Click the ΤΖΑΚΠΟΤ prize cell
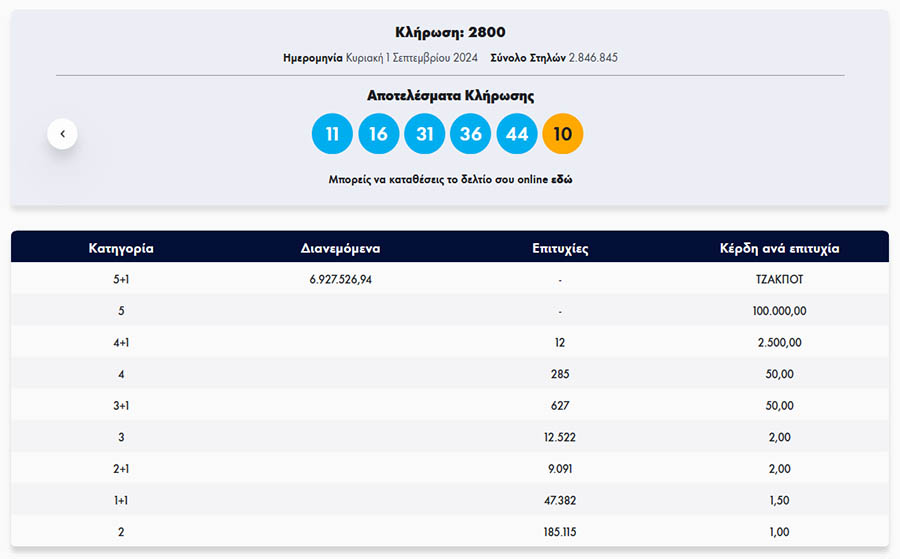This screenshot has width=900, height=559. tap(779, 280)
